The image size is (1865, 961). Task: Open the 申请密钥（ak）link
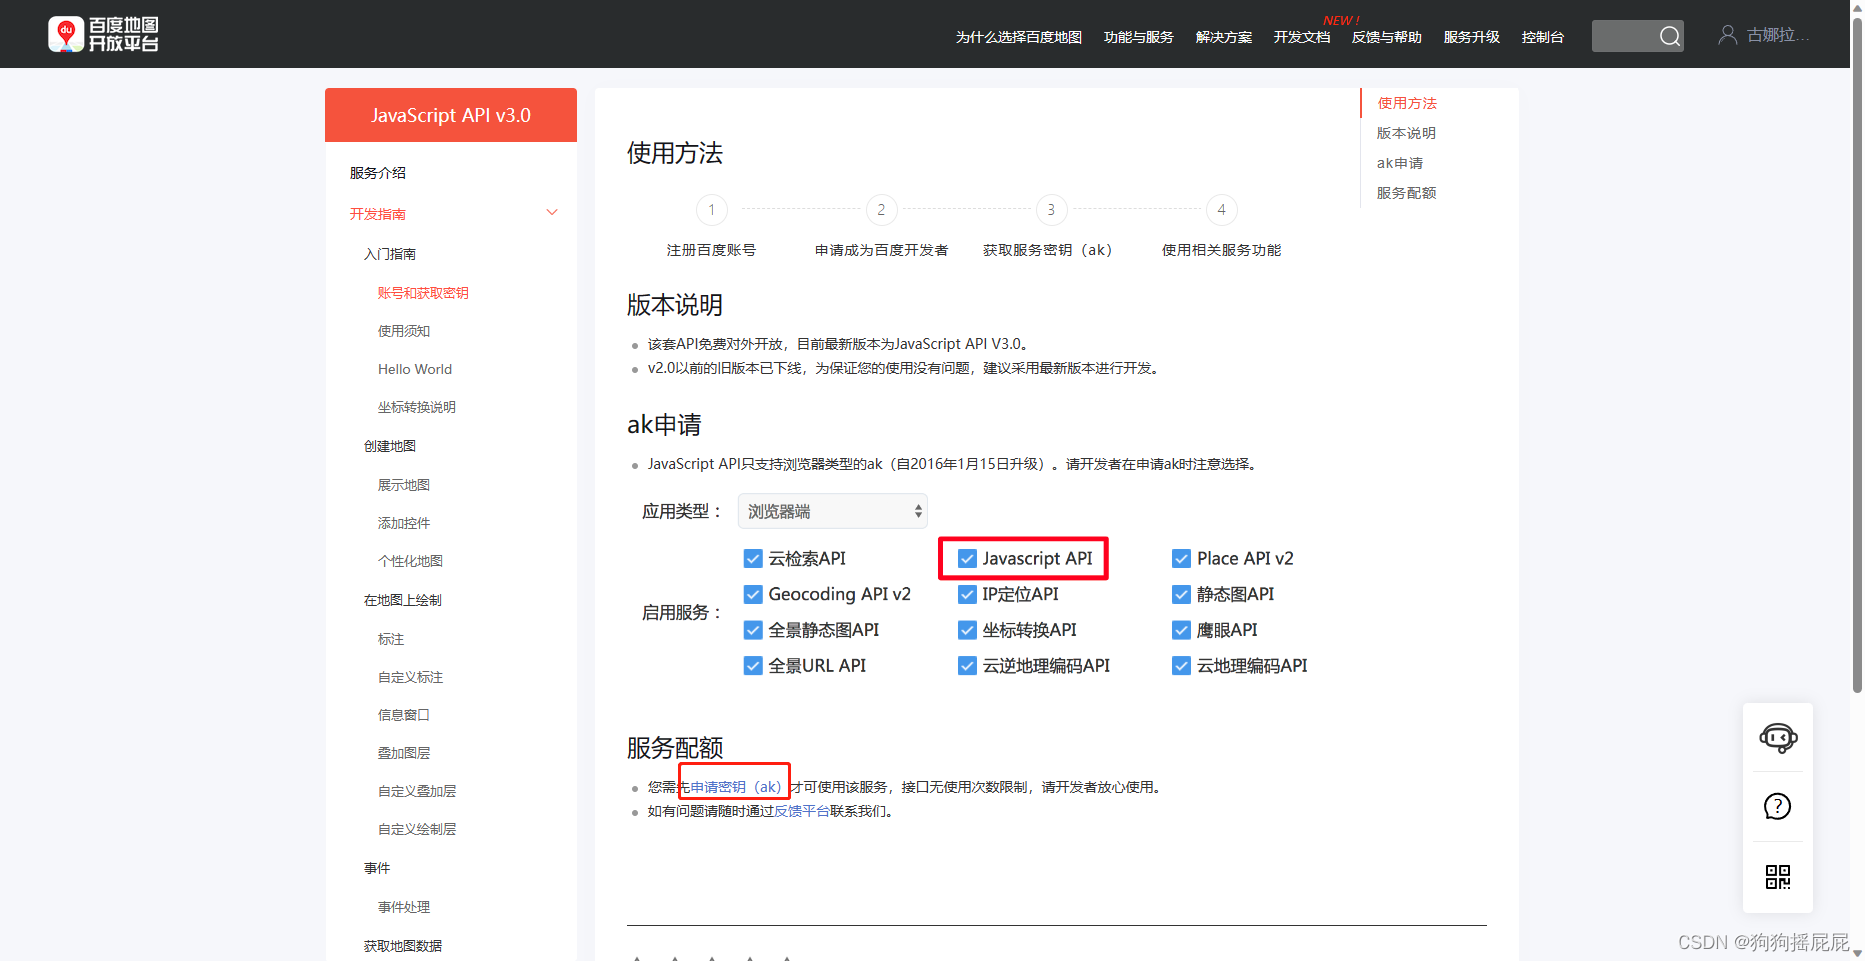point(733,786)
